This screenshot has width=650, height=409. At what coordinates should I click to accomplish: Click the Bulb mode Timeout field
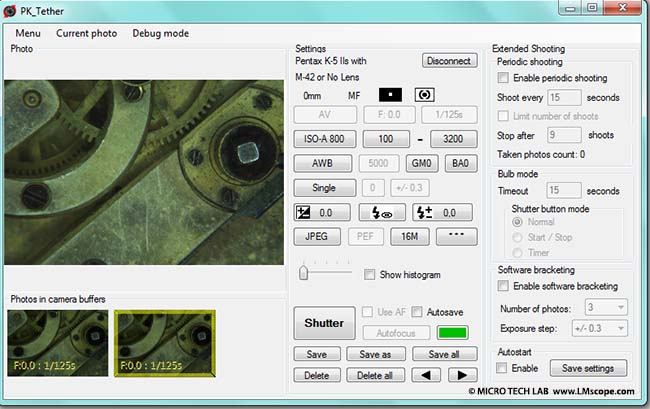(x=564, y=190)
